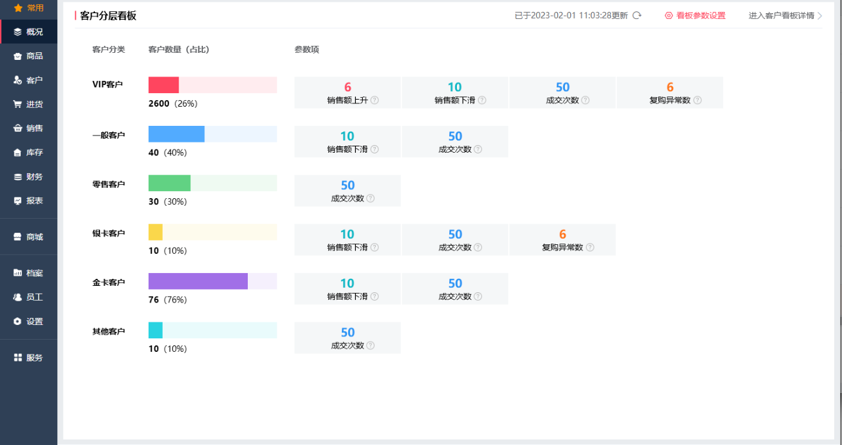Click the orange 6 in VIP客户 复购异常数
Screen dimensions: 842x445
[670, 87]
